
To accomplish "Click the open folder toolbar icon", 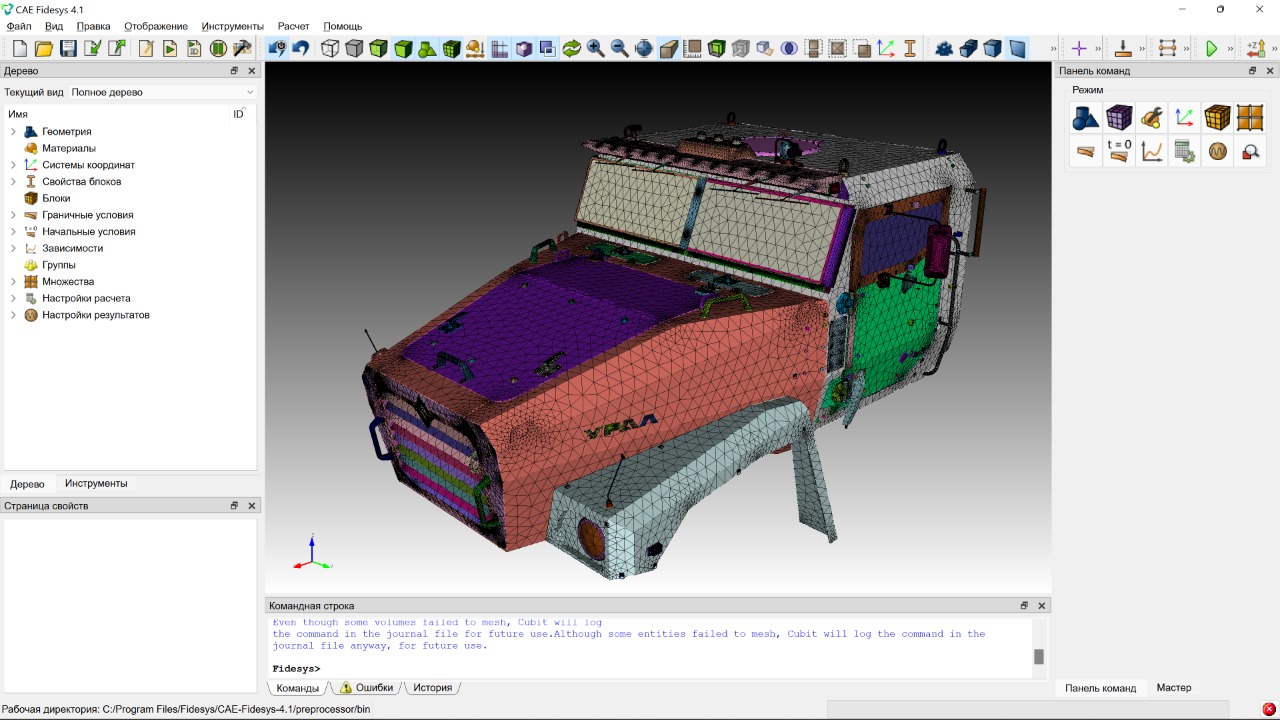I will tap(44, 48).
